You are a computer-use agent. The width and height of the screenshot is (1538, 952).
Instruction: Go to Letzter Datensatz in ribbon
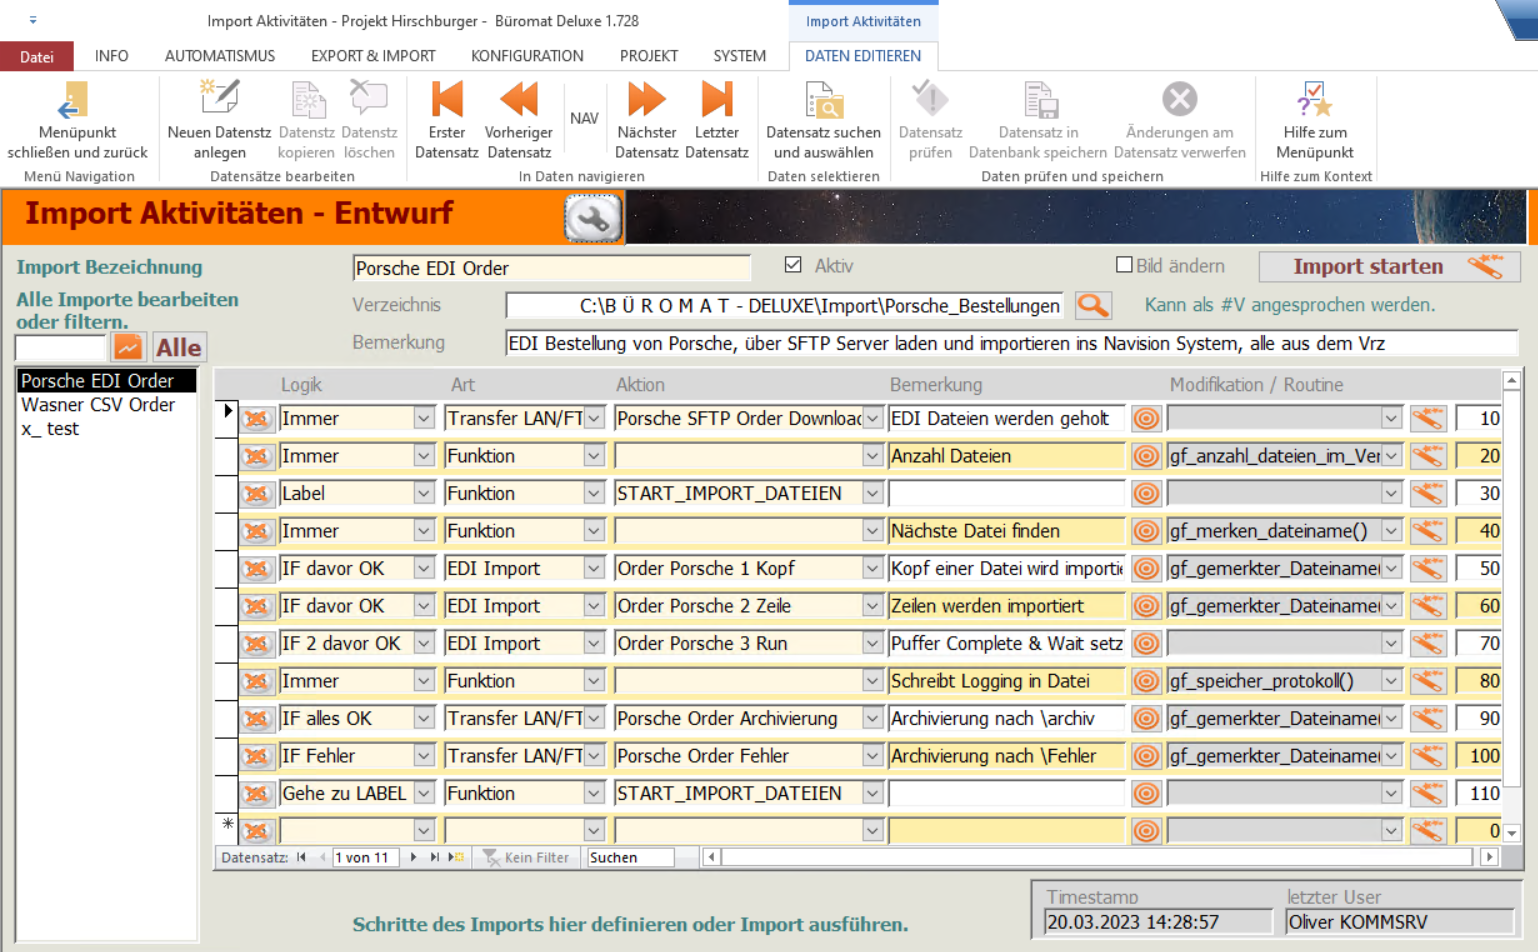716,101
